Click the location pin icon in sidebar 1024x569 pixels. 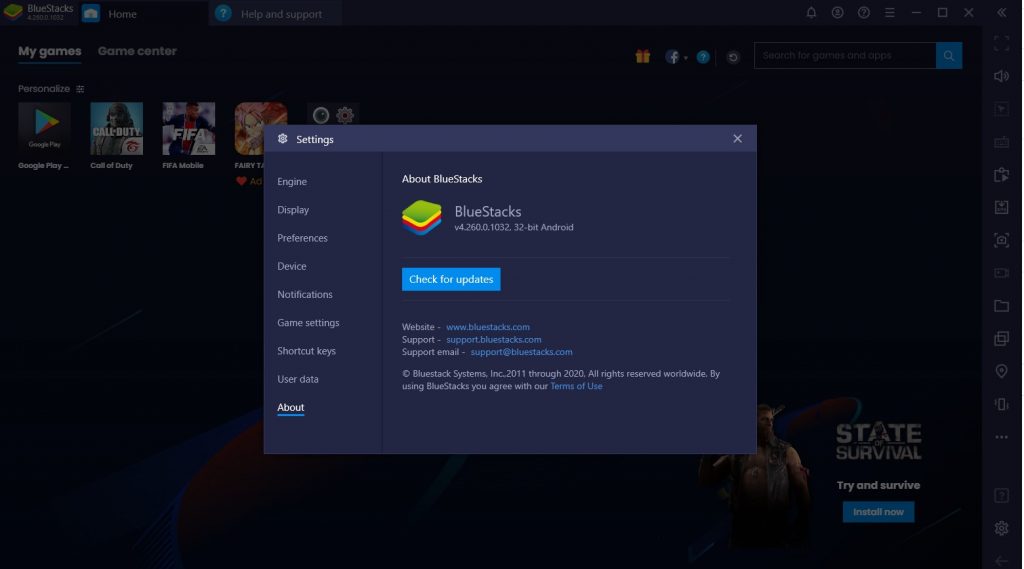pyautogui.click(x=1001, y=371)
